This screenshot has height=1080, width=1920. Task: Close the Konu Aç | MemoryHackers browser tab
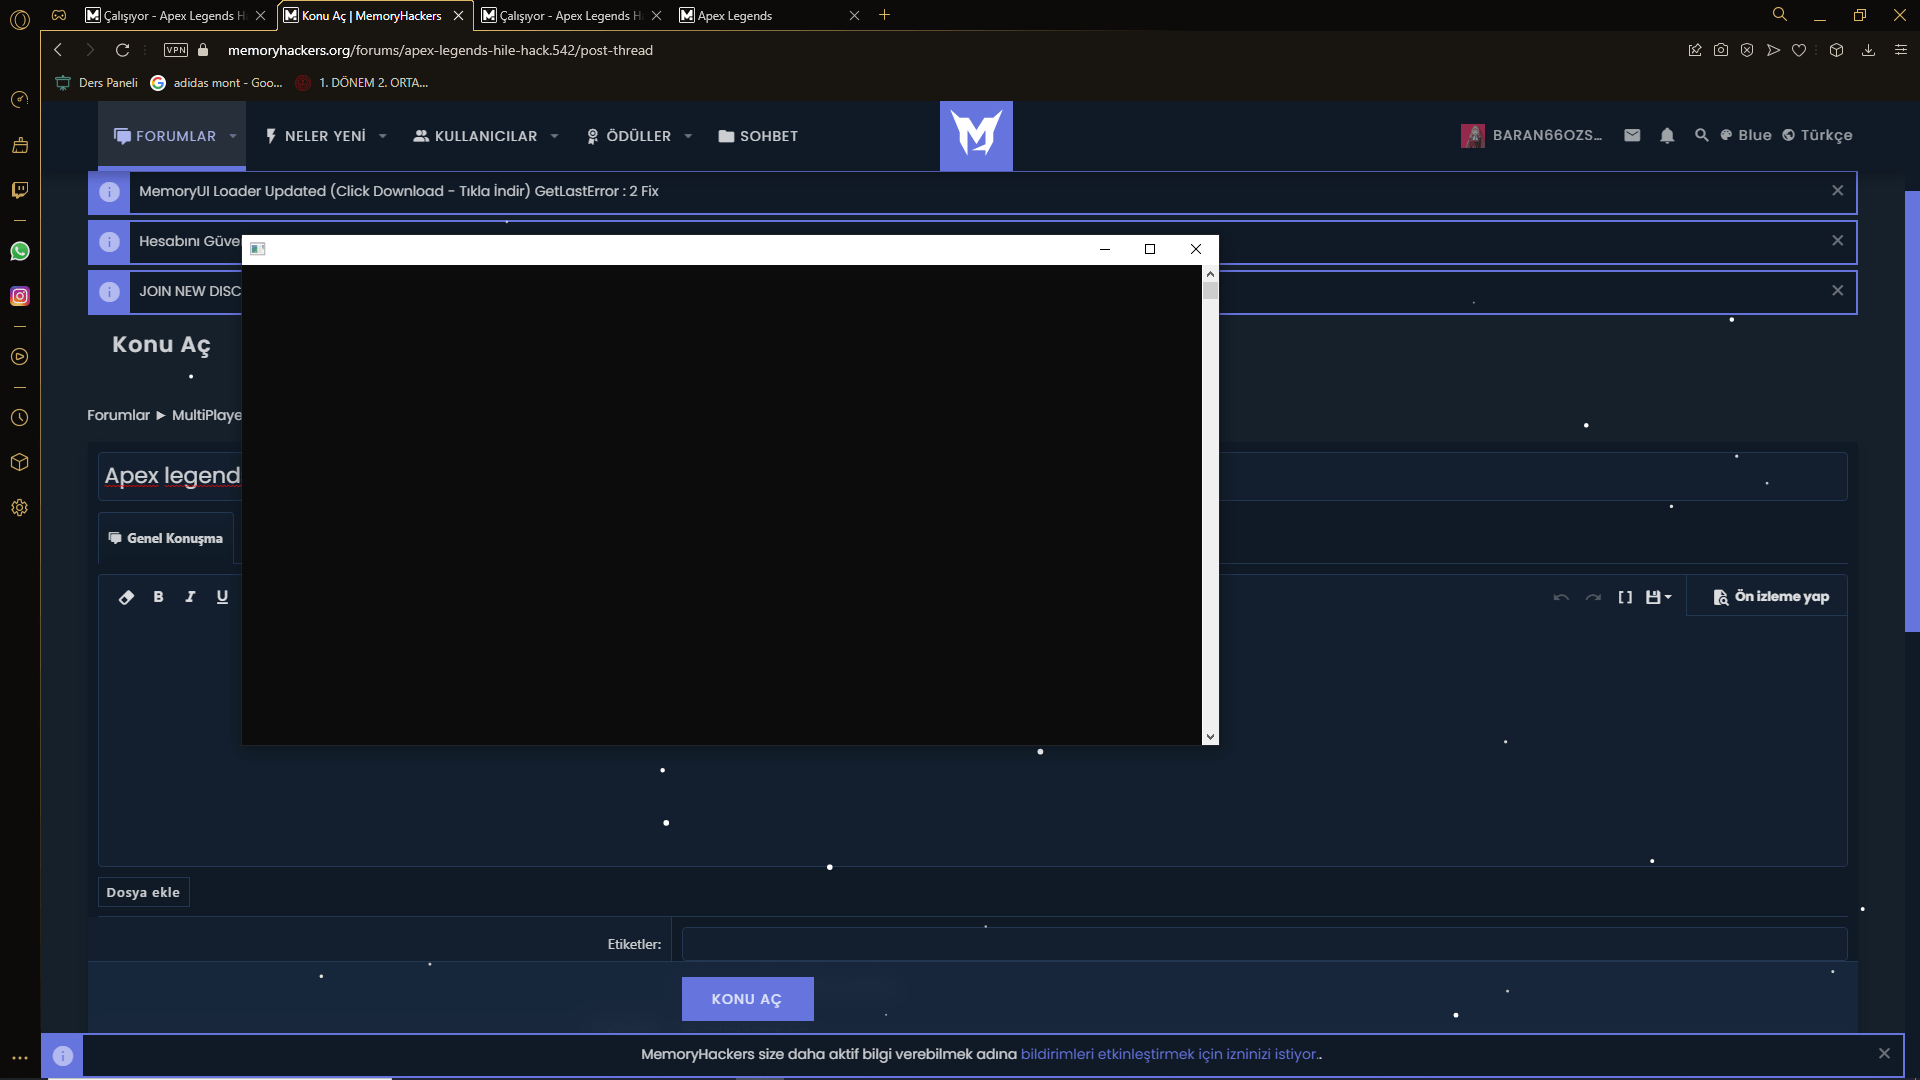click(x=458, y=15)
